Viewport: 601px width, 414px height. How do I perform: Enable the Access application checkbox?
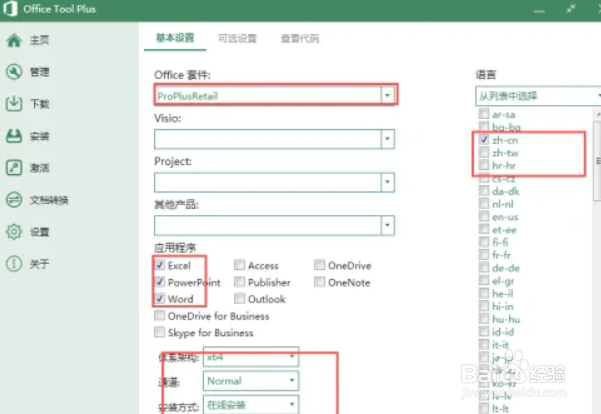point(240,265)
